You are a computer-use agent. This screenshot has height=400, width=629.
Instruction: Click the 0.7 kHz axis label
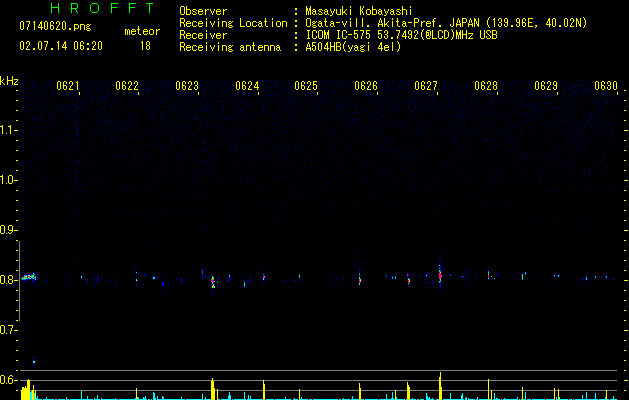[8, 330]
